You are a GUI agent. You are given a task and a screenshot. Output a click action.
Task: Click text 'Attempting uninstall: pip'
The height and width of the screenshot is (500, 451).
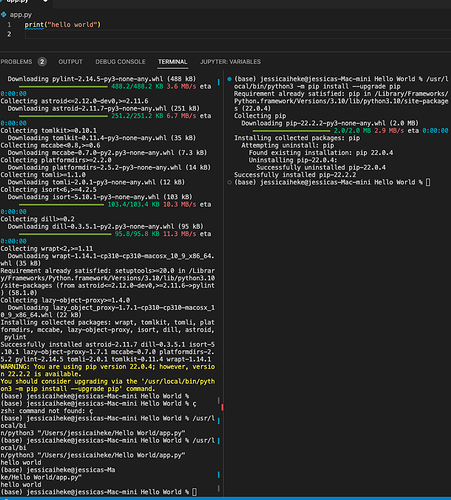(288, 145)
